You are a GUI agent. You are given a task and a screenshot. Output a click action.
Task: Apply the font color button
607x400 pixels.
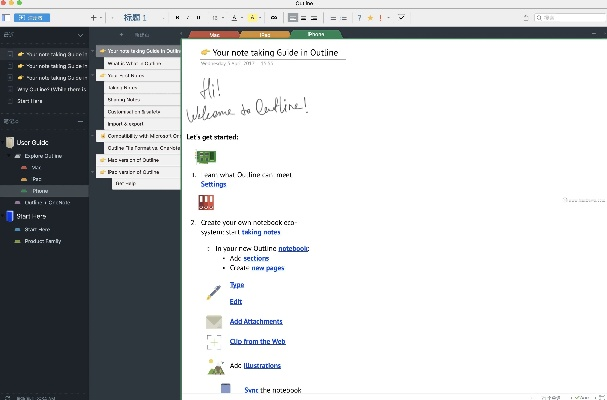(x=234, y=18)
